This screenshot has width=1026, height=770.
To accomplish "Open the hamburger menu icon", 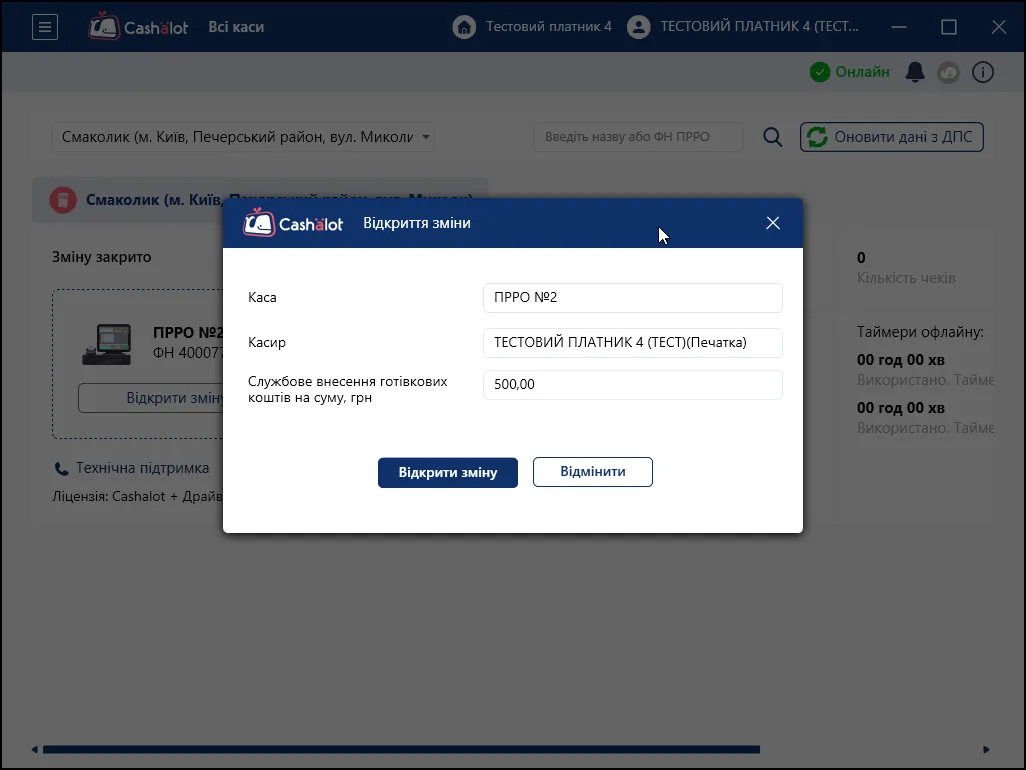I will point(44,27).
